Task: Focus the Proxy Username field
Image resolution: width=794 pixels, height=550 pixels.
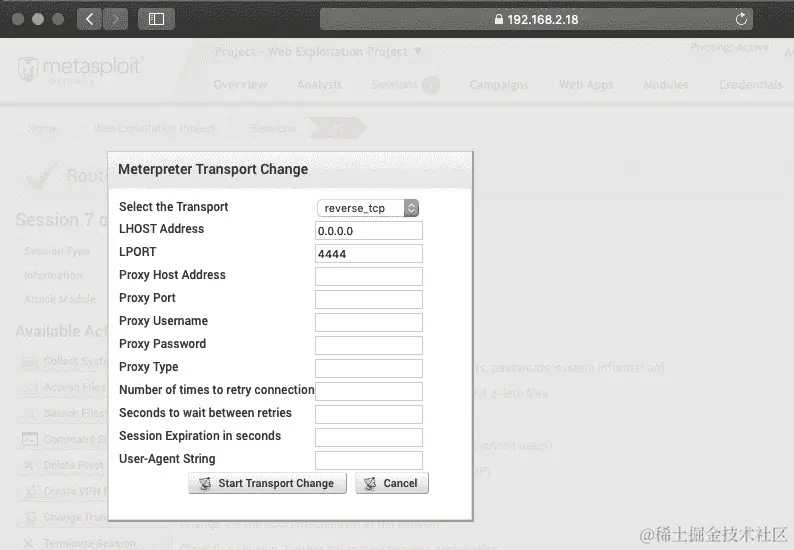Action: (x=369, y=323)
